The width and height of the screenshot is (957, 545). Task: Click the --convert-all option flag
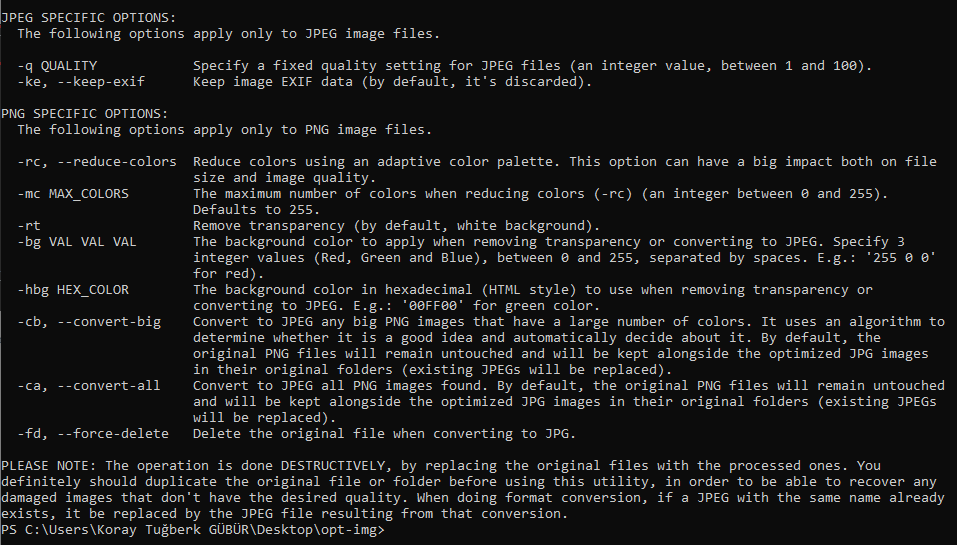(x=109, y=386)
